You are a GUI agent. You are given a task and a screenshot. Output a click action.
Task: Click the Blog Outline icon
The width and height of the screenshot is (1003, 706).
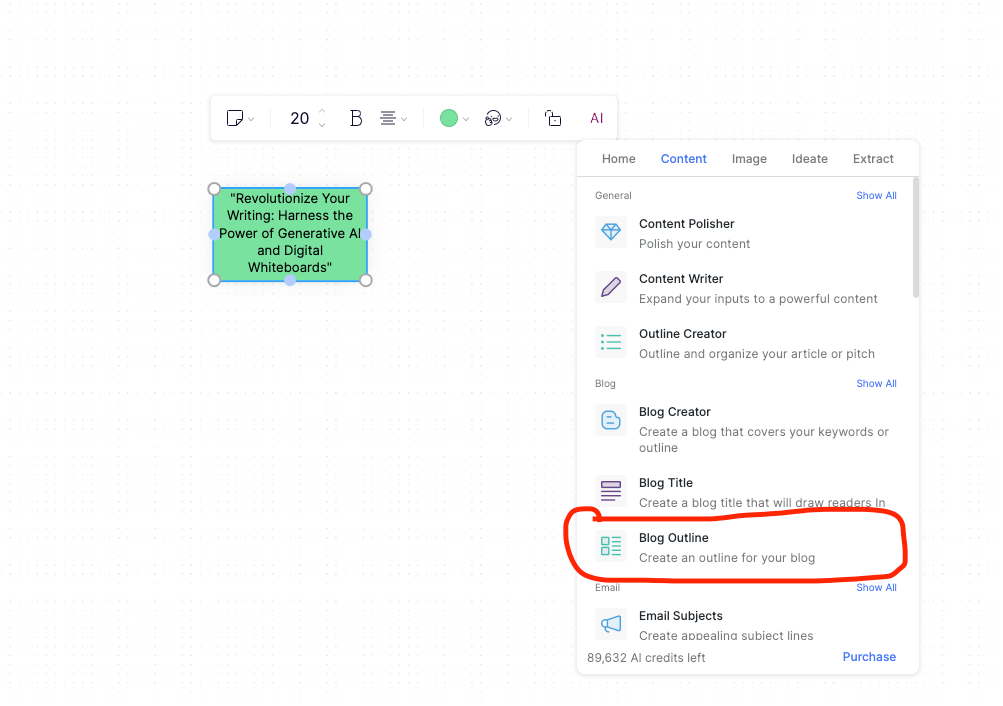click(x=611, y=545)
